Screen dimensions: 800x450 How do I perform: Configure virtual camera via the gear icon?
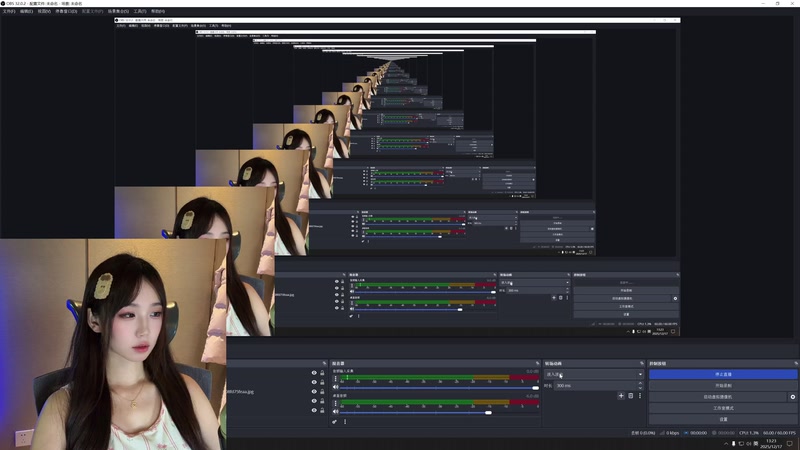(792, 396)
